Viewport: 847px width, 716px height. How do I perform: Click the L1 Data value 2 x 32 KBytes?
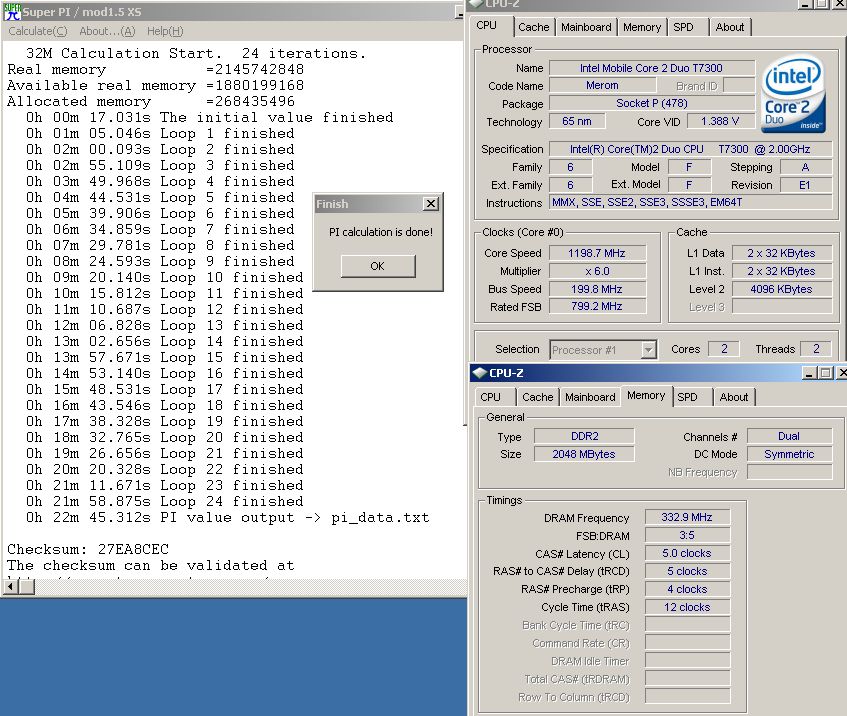pos(782,253)
